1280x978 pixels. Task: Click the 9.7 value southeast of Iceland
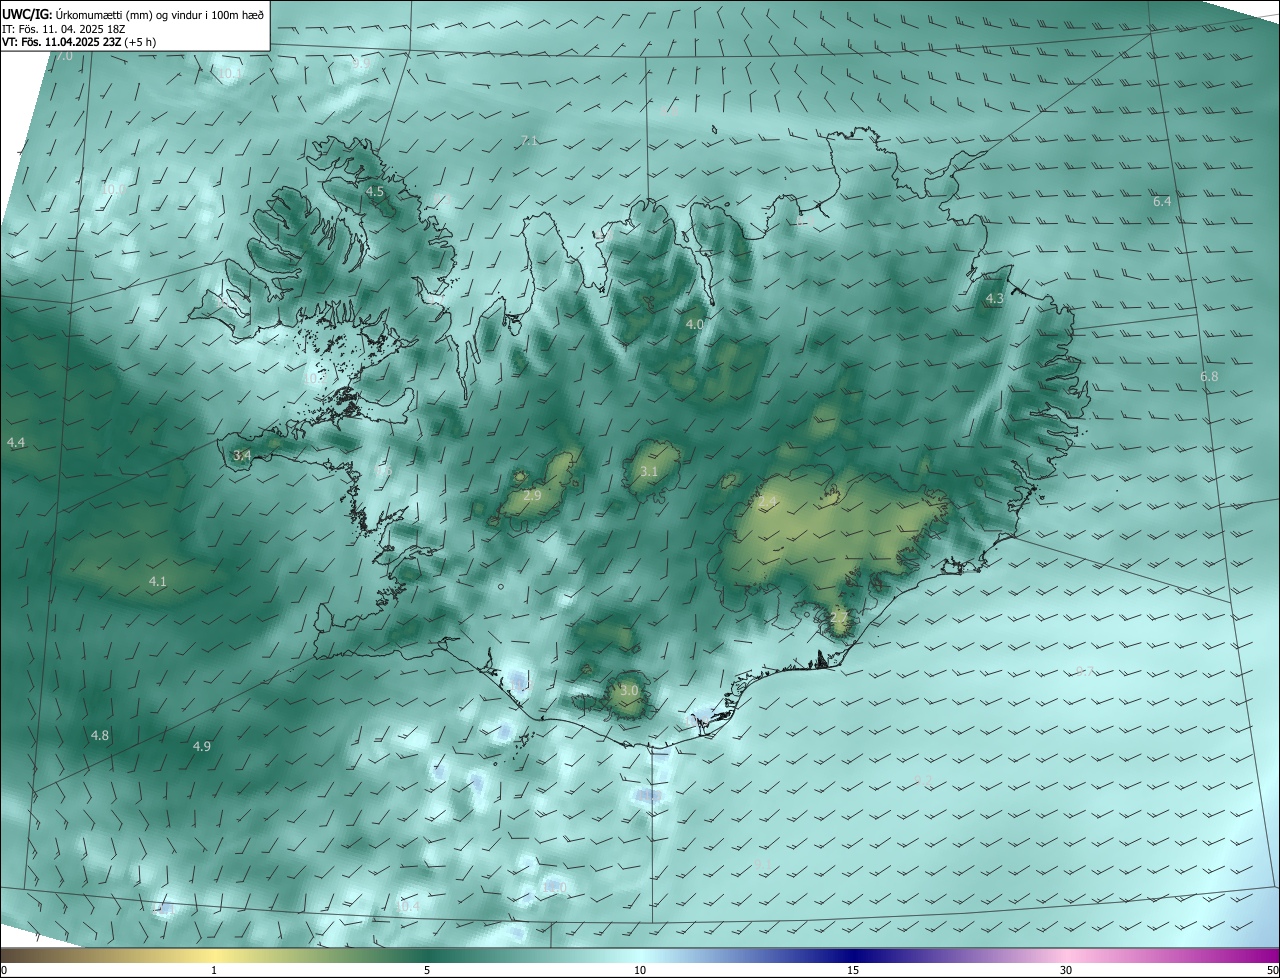click(1085, 671)
